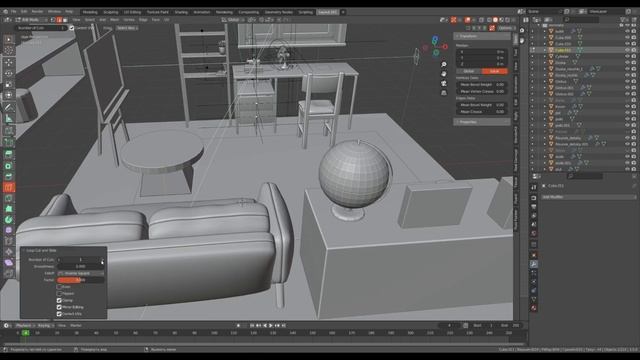The image size is (640, 360).
Task: Uncheck Correct UVs in Loop Cut panel
Action: [59, 314]
